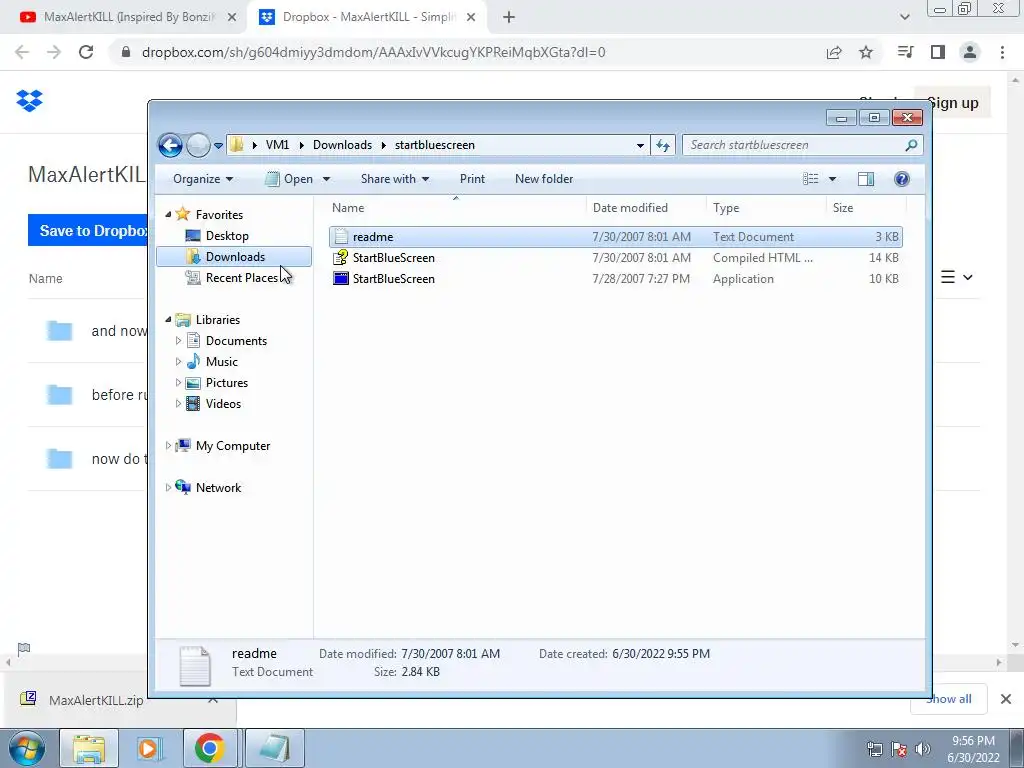
Task: Click the Dropbox logo
Action: point(29,101)
